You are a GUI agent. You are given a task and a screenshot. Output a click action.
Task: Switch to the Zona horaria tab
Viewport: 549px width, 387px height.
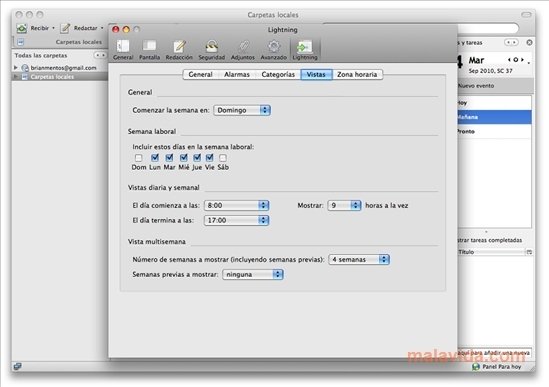pos(357,74)
